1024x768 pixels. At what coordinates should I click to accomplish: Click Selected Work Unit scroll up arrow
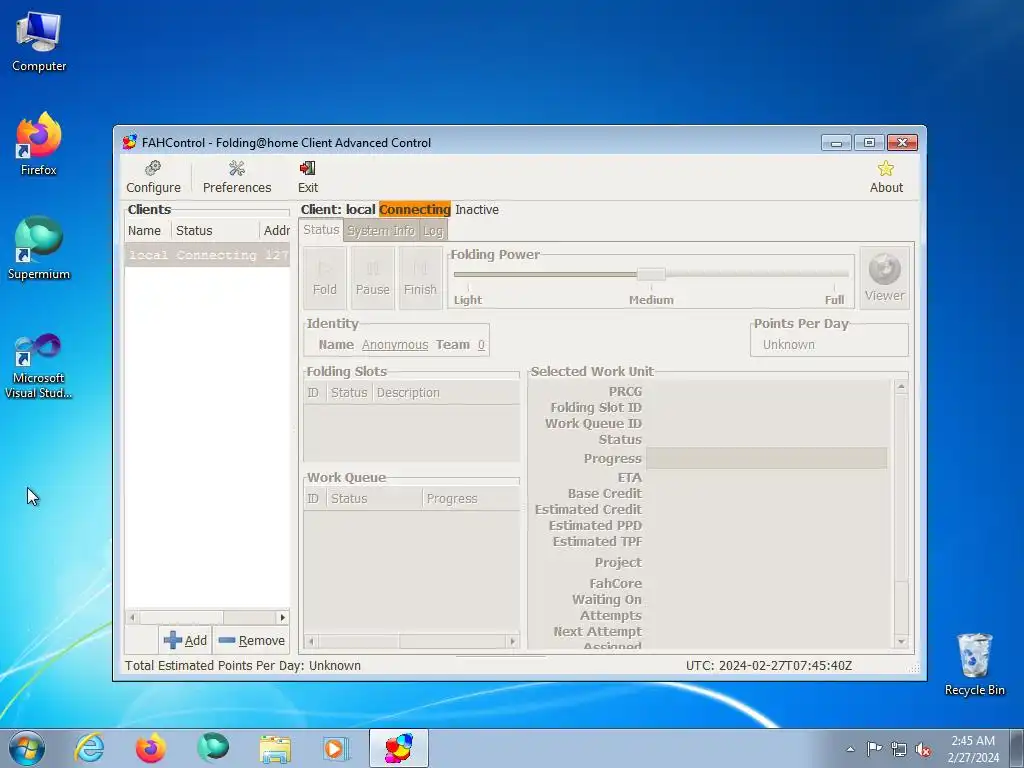pos(901,387)
